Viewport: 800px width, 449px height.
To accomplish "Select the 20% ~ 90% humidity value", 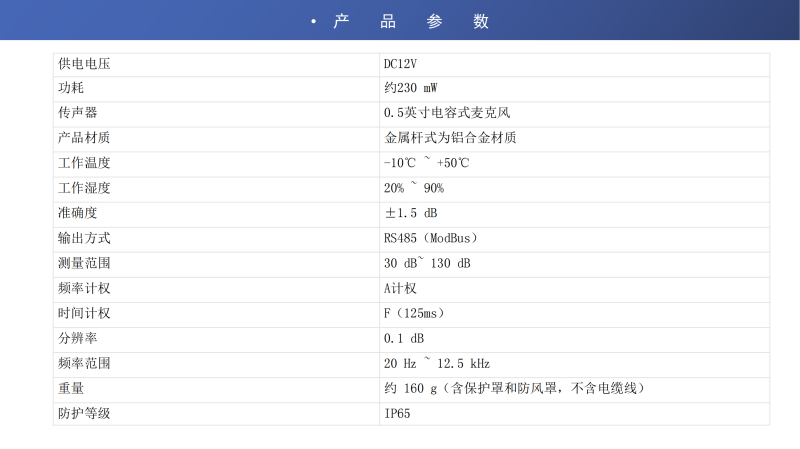I will [x=414, y=188].
